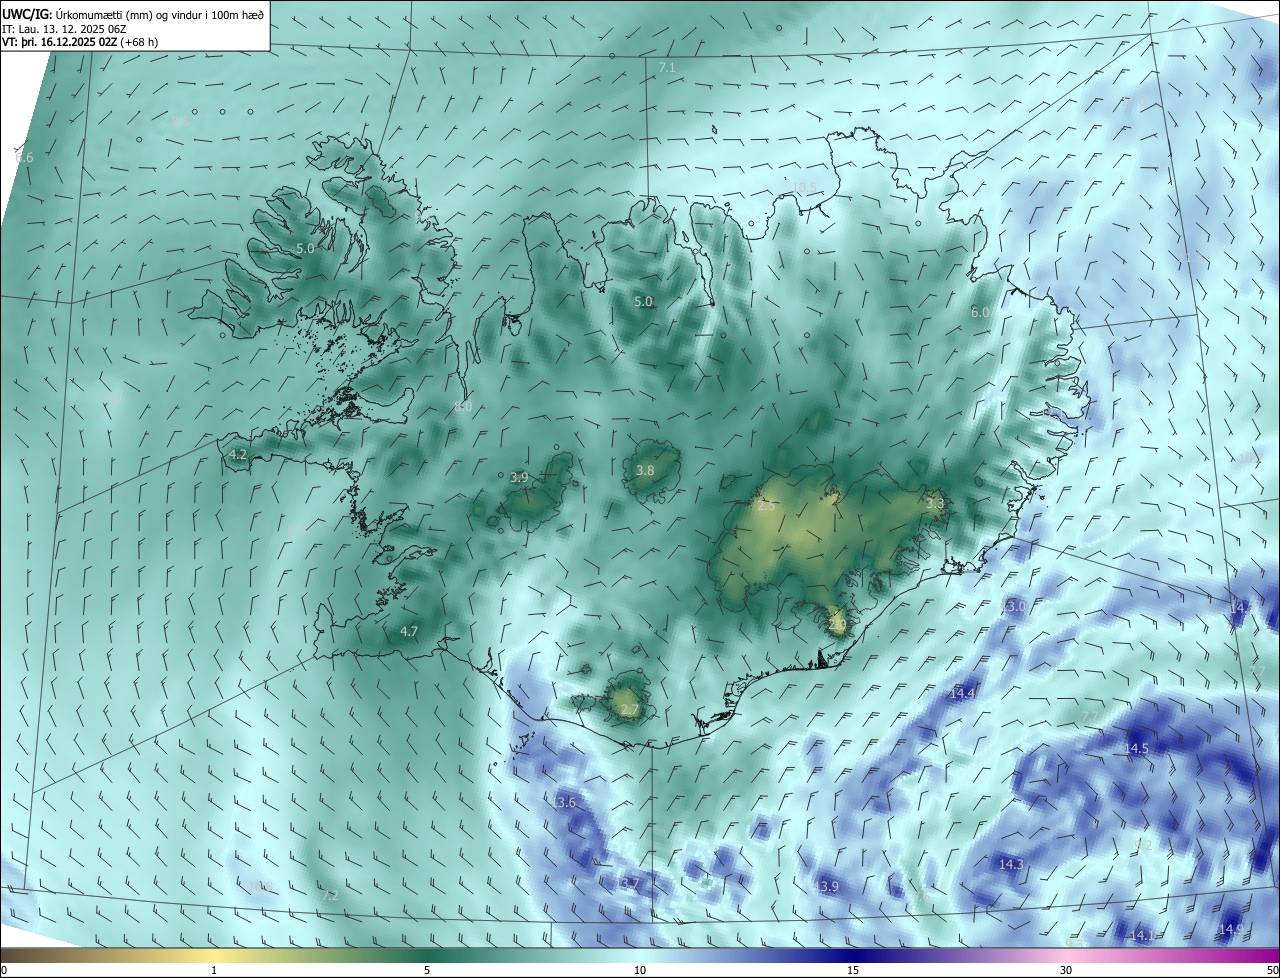Viewport: 1280px width, 978px height.
Task: Click the '8.0' value label
Action: pos(463,408)
